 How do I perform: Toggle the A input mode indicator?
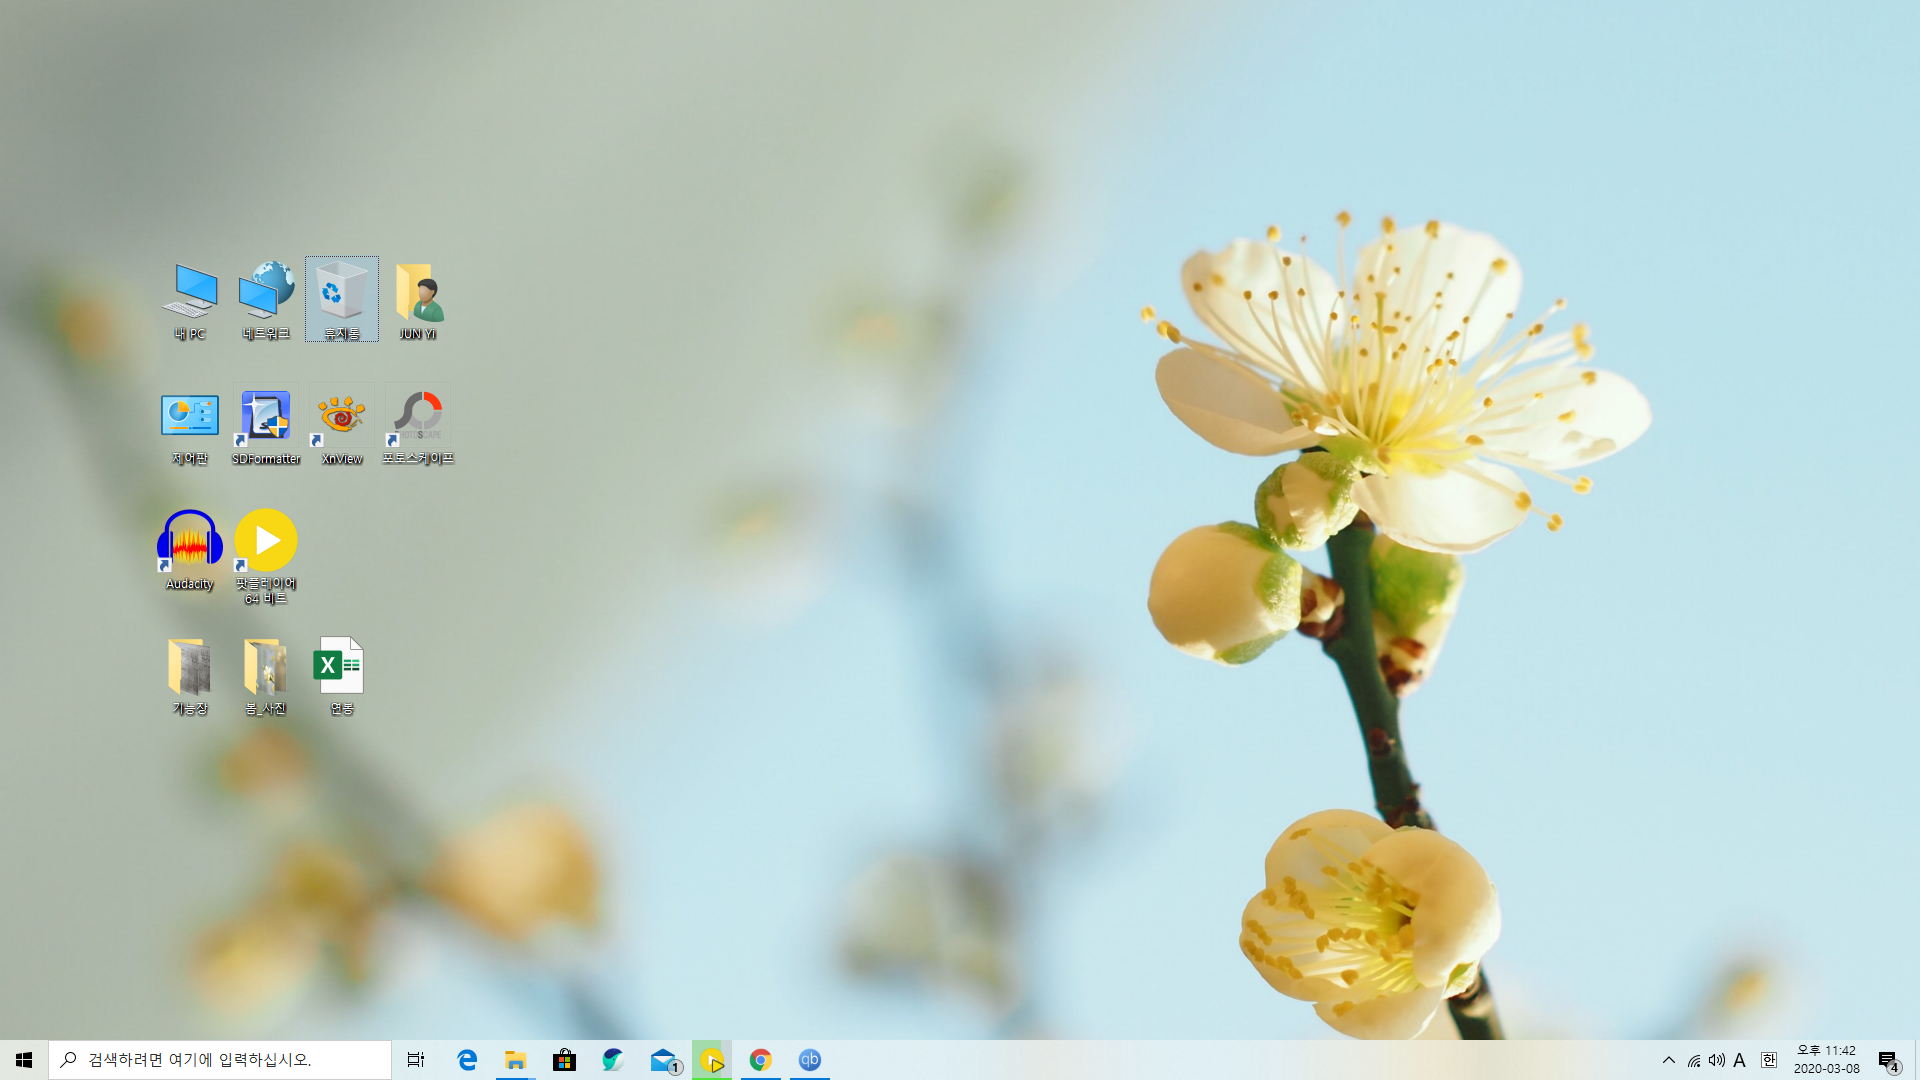(x=1740, y=1060)
